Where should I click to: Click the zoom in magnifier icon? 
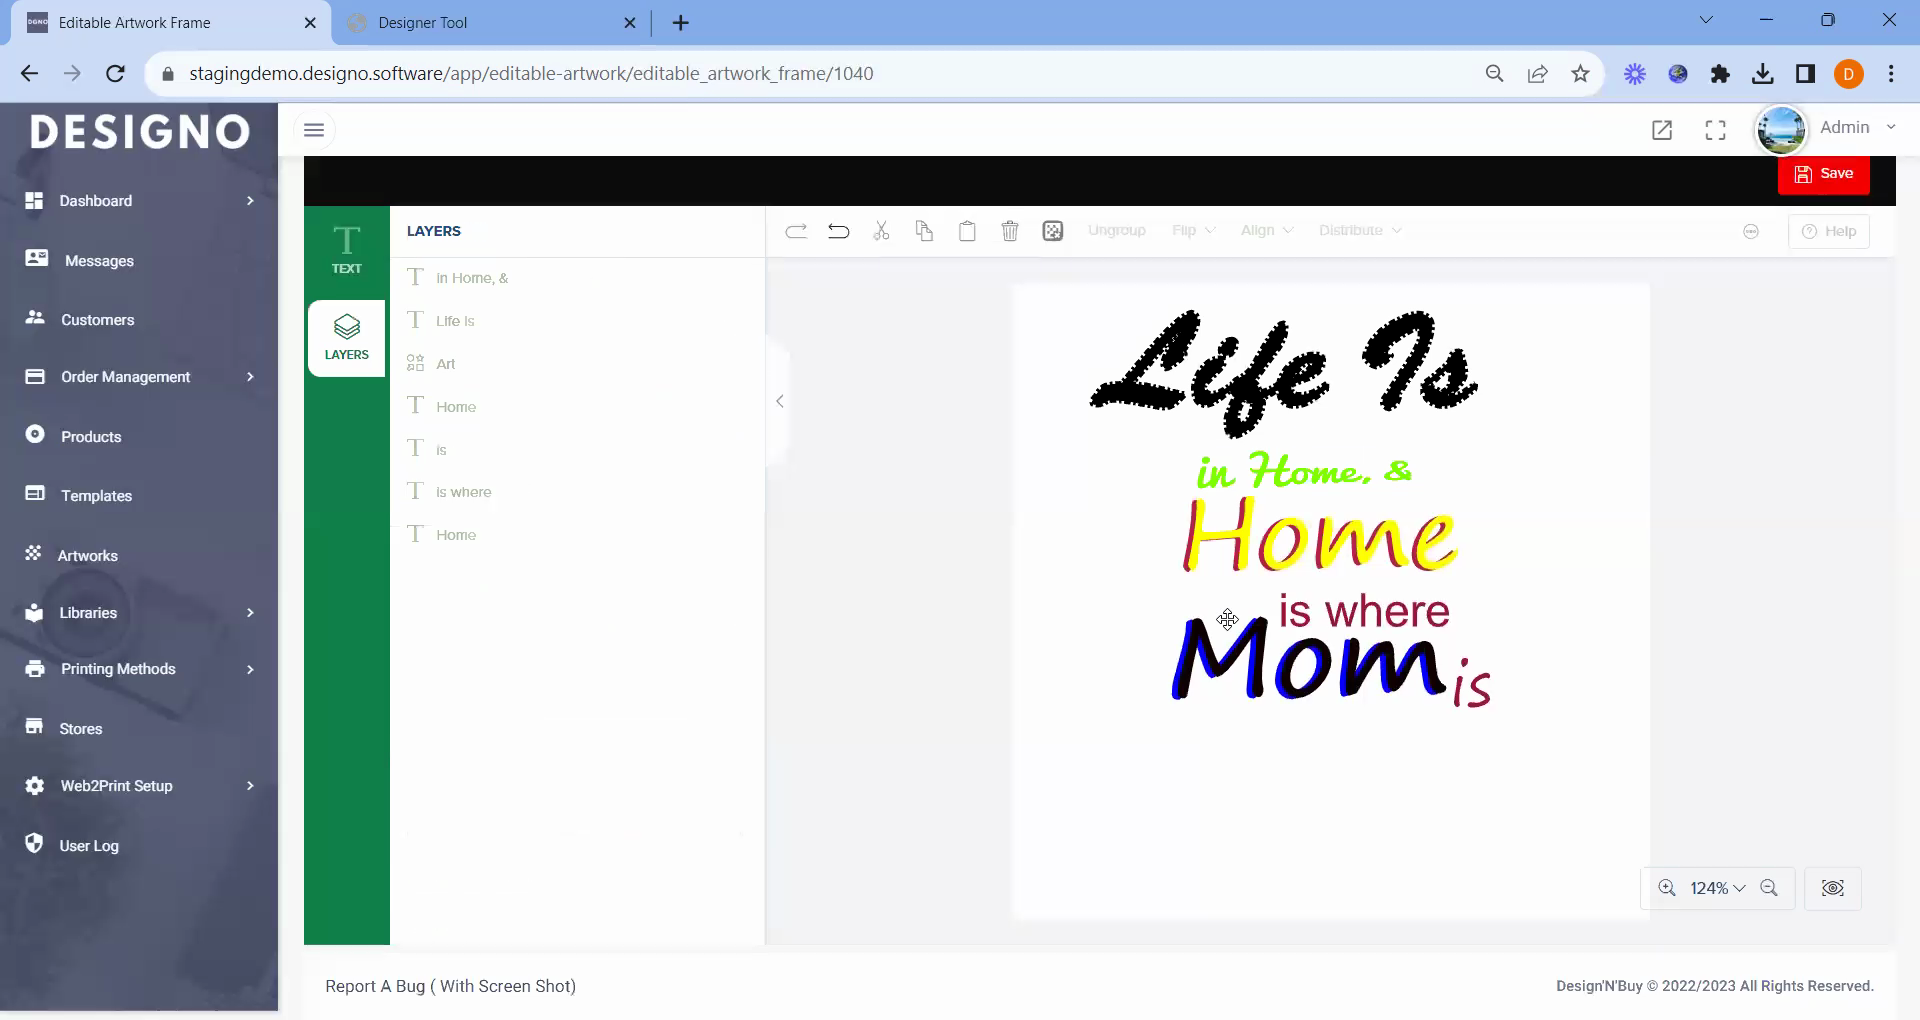coord(1667,888)
